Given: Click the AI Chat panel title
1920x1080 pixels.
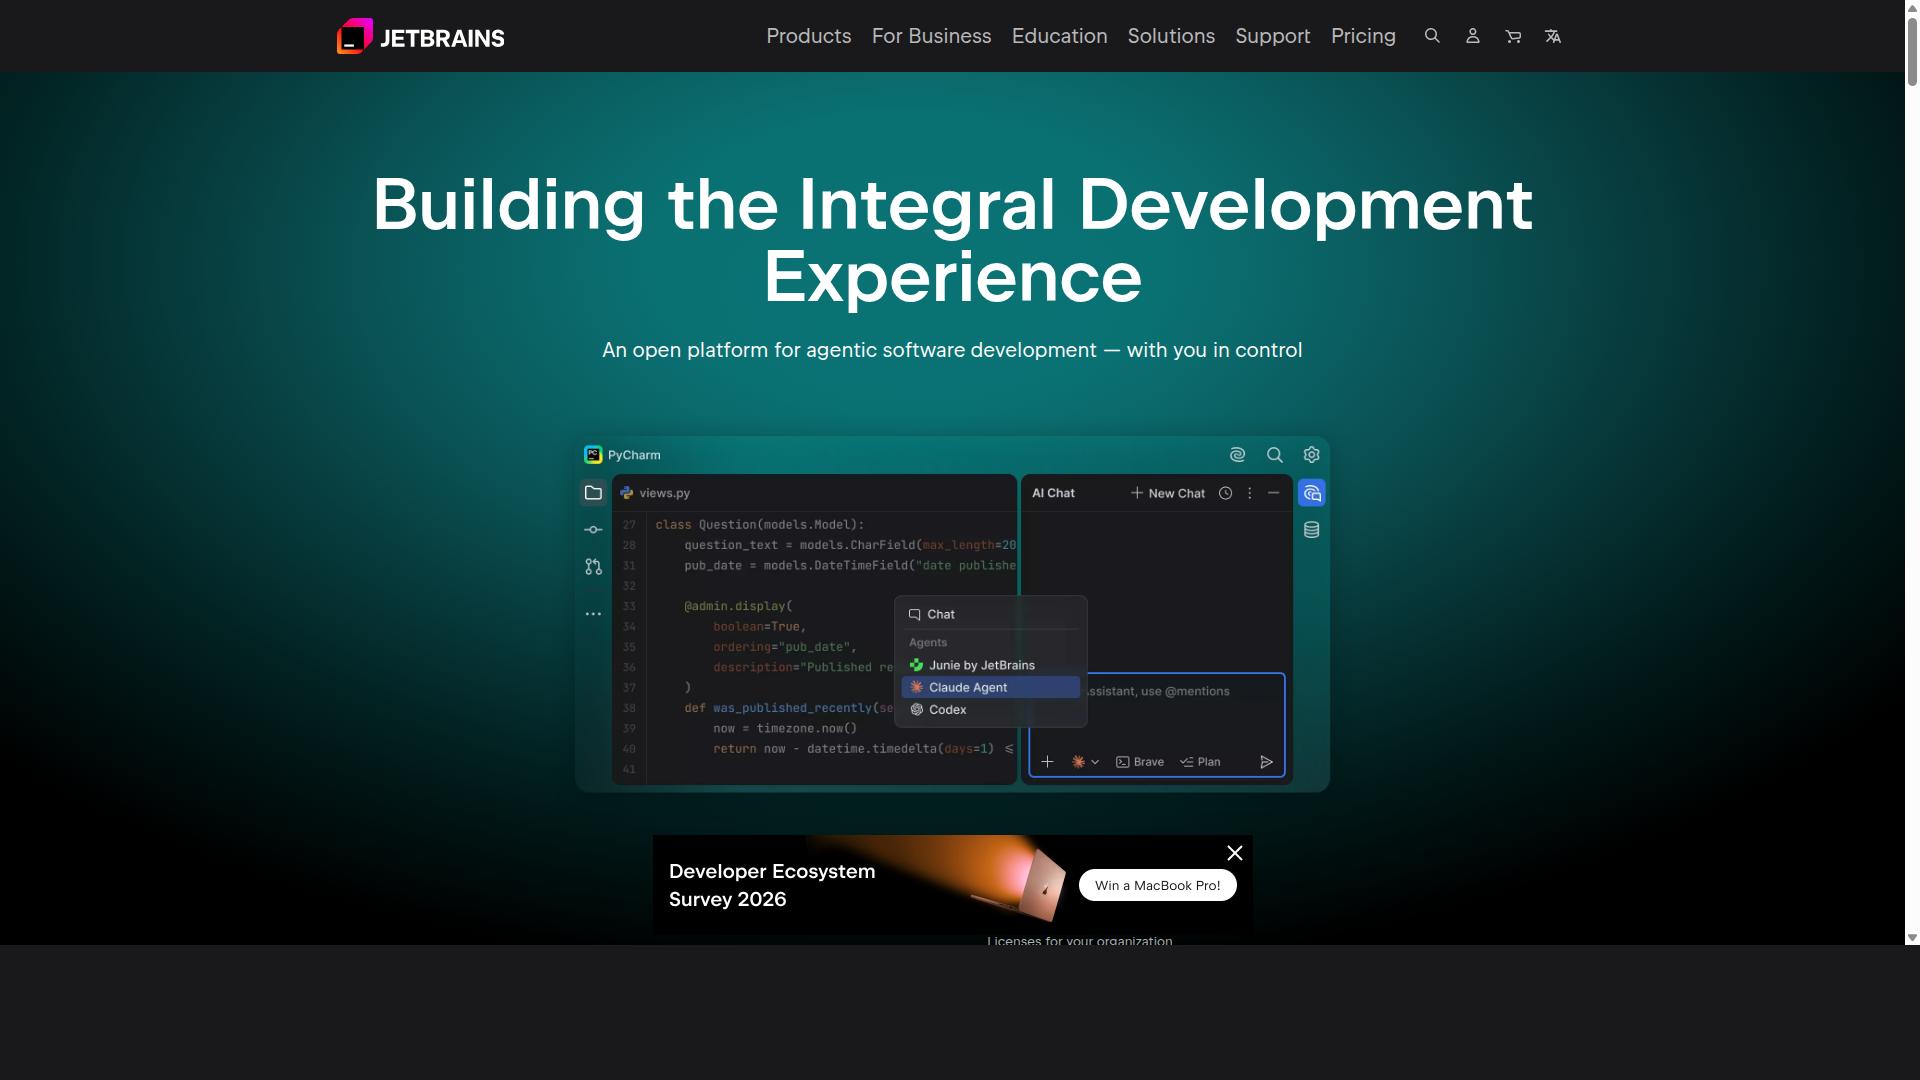Looking at the screenshot, I should (x=1053, y=493).
